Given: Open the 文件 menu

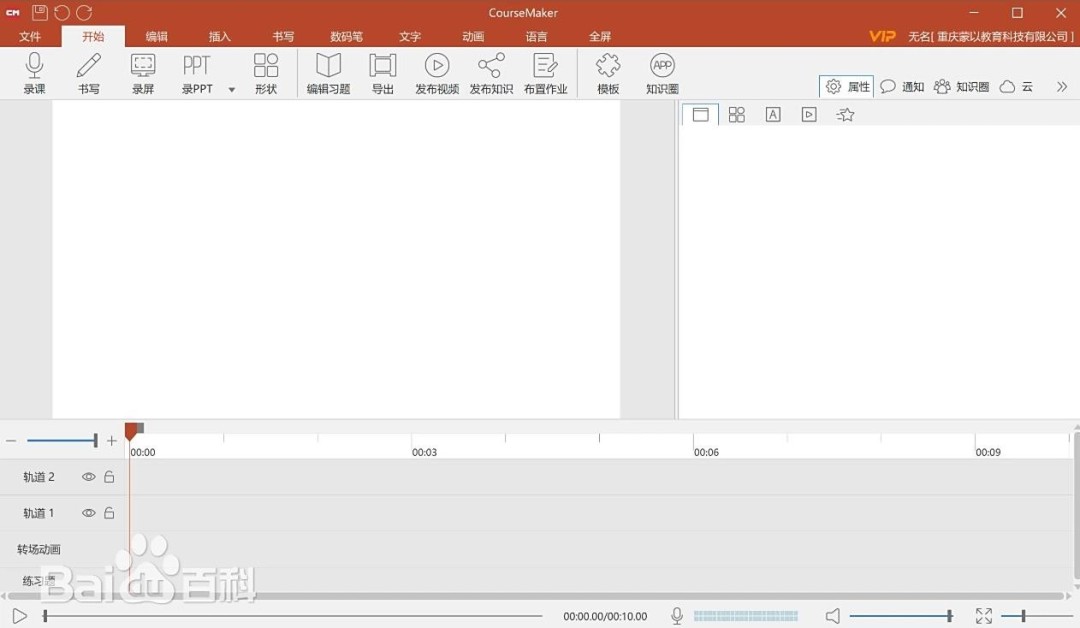Looking at the screenshot, I should click(30, 36).
